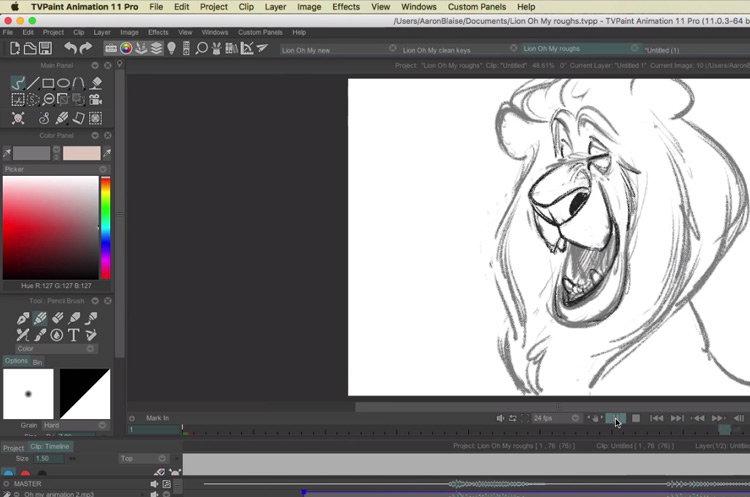Click the magic hat FX stack icon

pyautogui.click(x=217, y=48)
